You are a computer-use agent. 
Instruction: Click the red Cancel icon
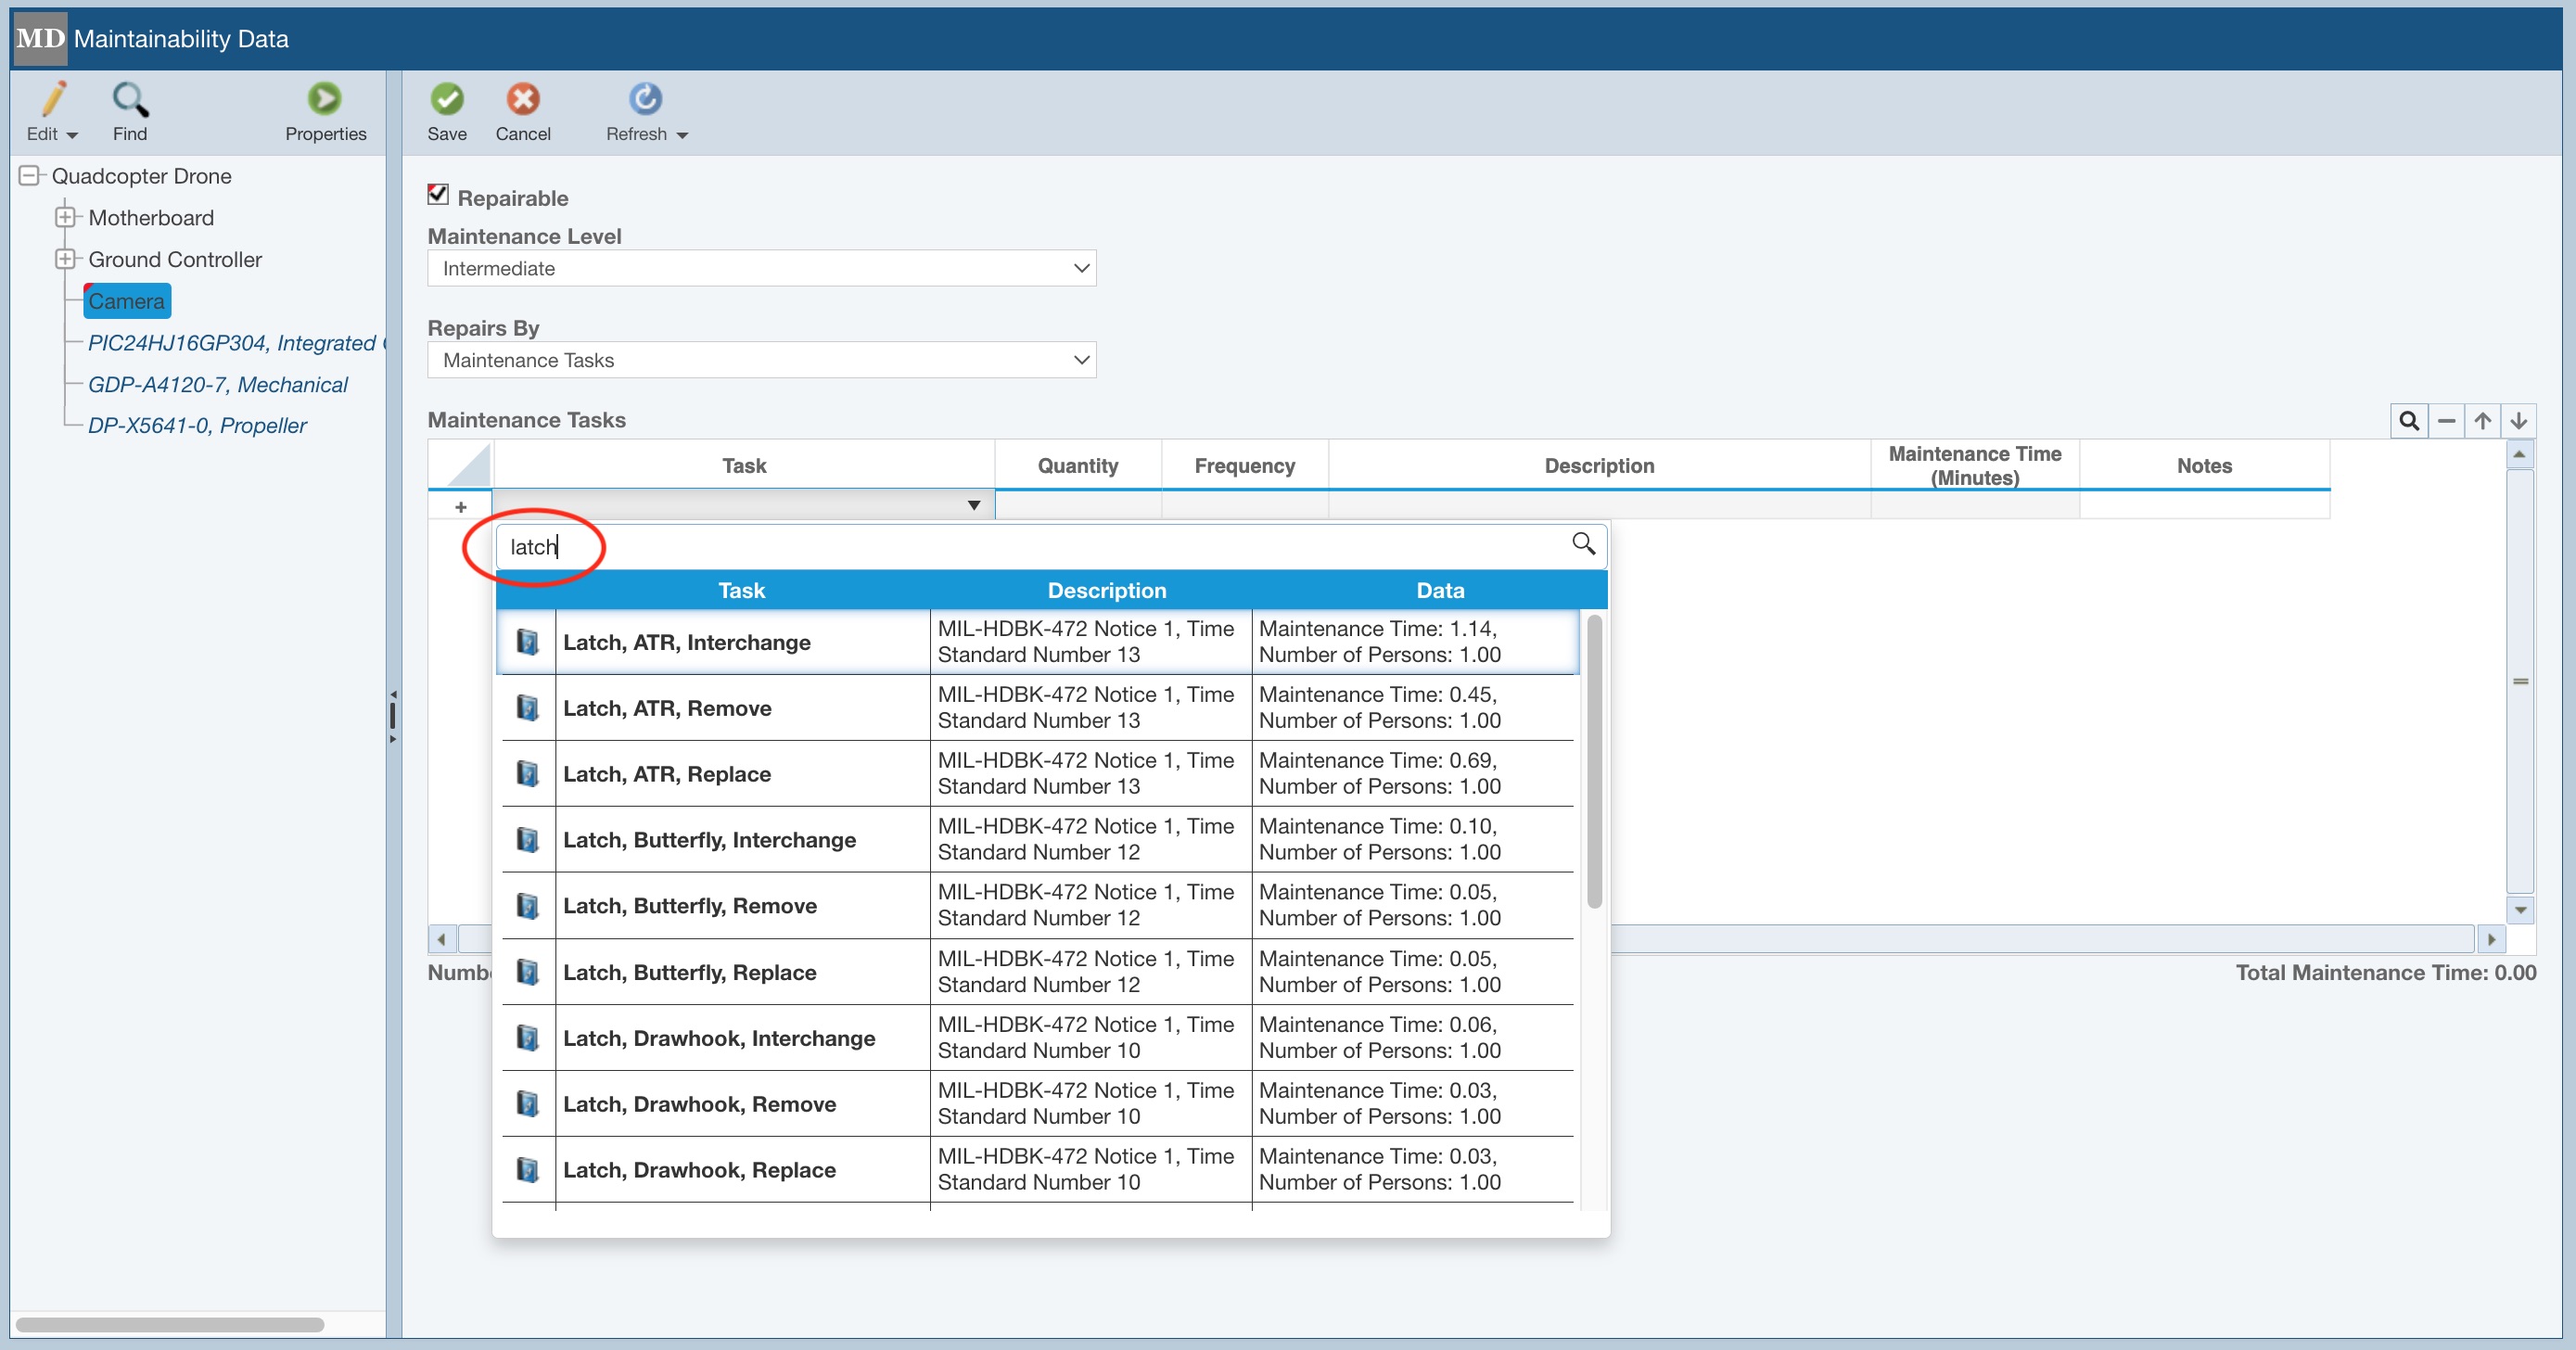522,98
